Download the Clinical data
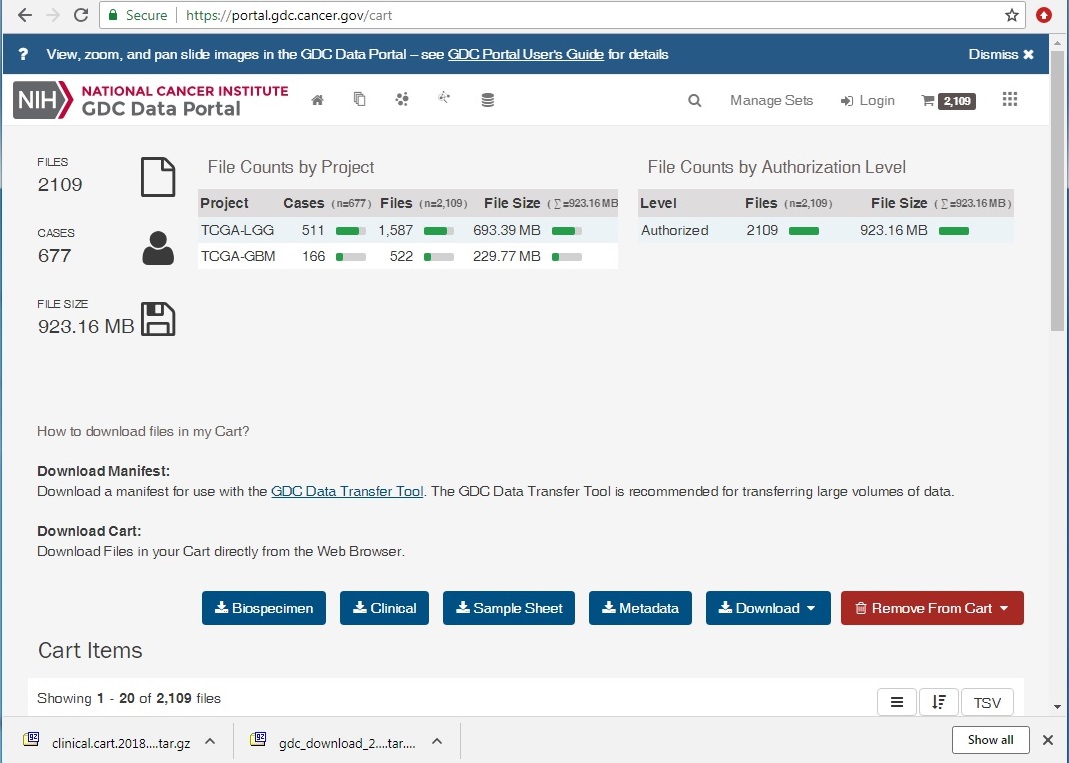The height and width of the screenshot is (763, 1069). [x=385, y=608]
